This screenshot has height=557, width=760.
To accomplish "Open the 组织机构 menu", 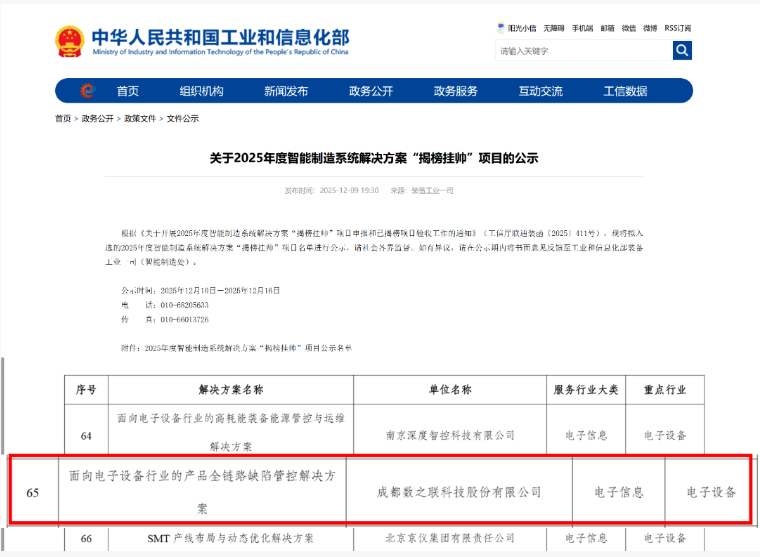I will [201, 91].
